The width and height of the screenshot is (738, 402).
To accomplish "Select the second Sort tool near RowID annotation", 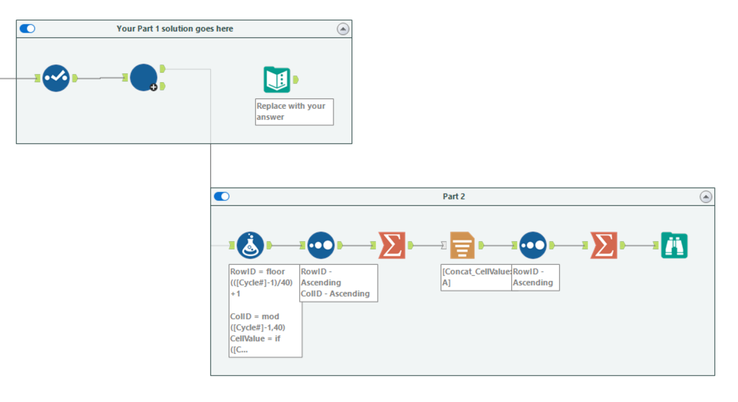I will pyautogui.click(x=533, y=245).
